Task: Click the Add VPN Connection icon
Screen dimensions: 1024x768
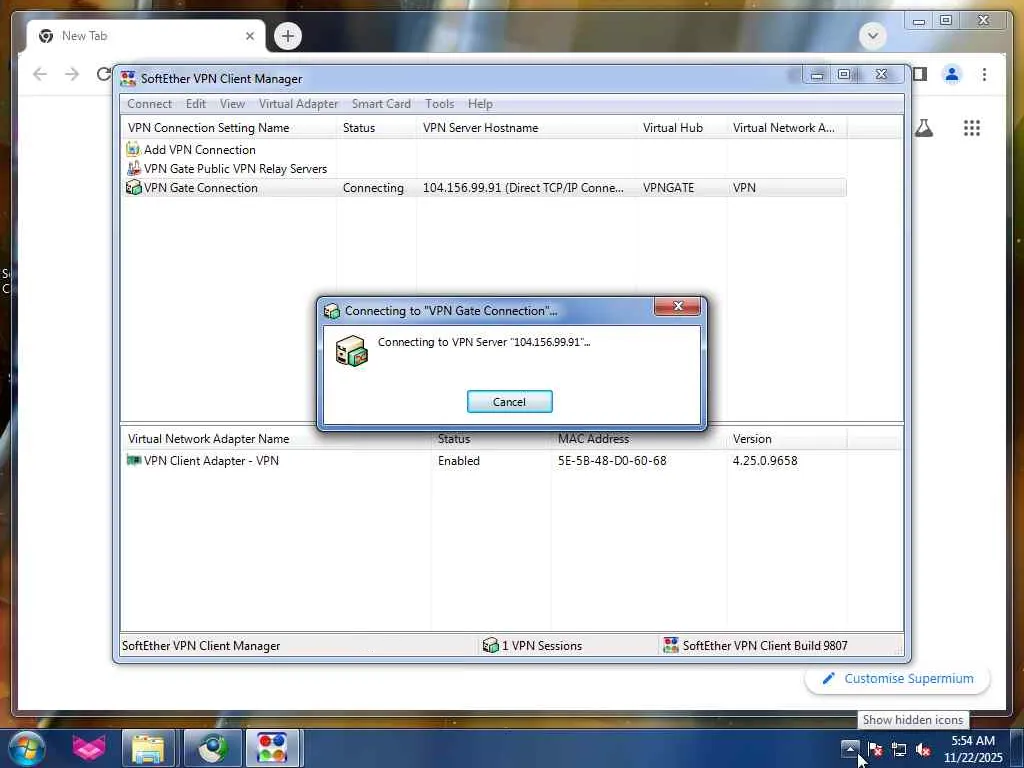Action: click(133, 150)
